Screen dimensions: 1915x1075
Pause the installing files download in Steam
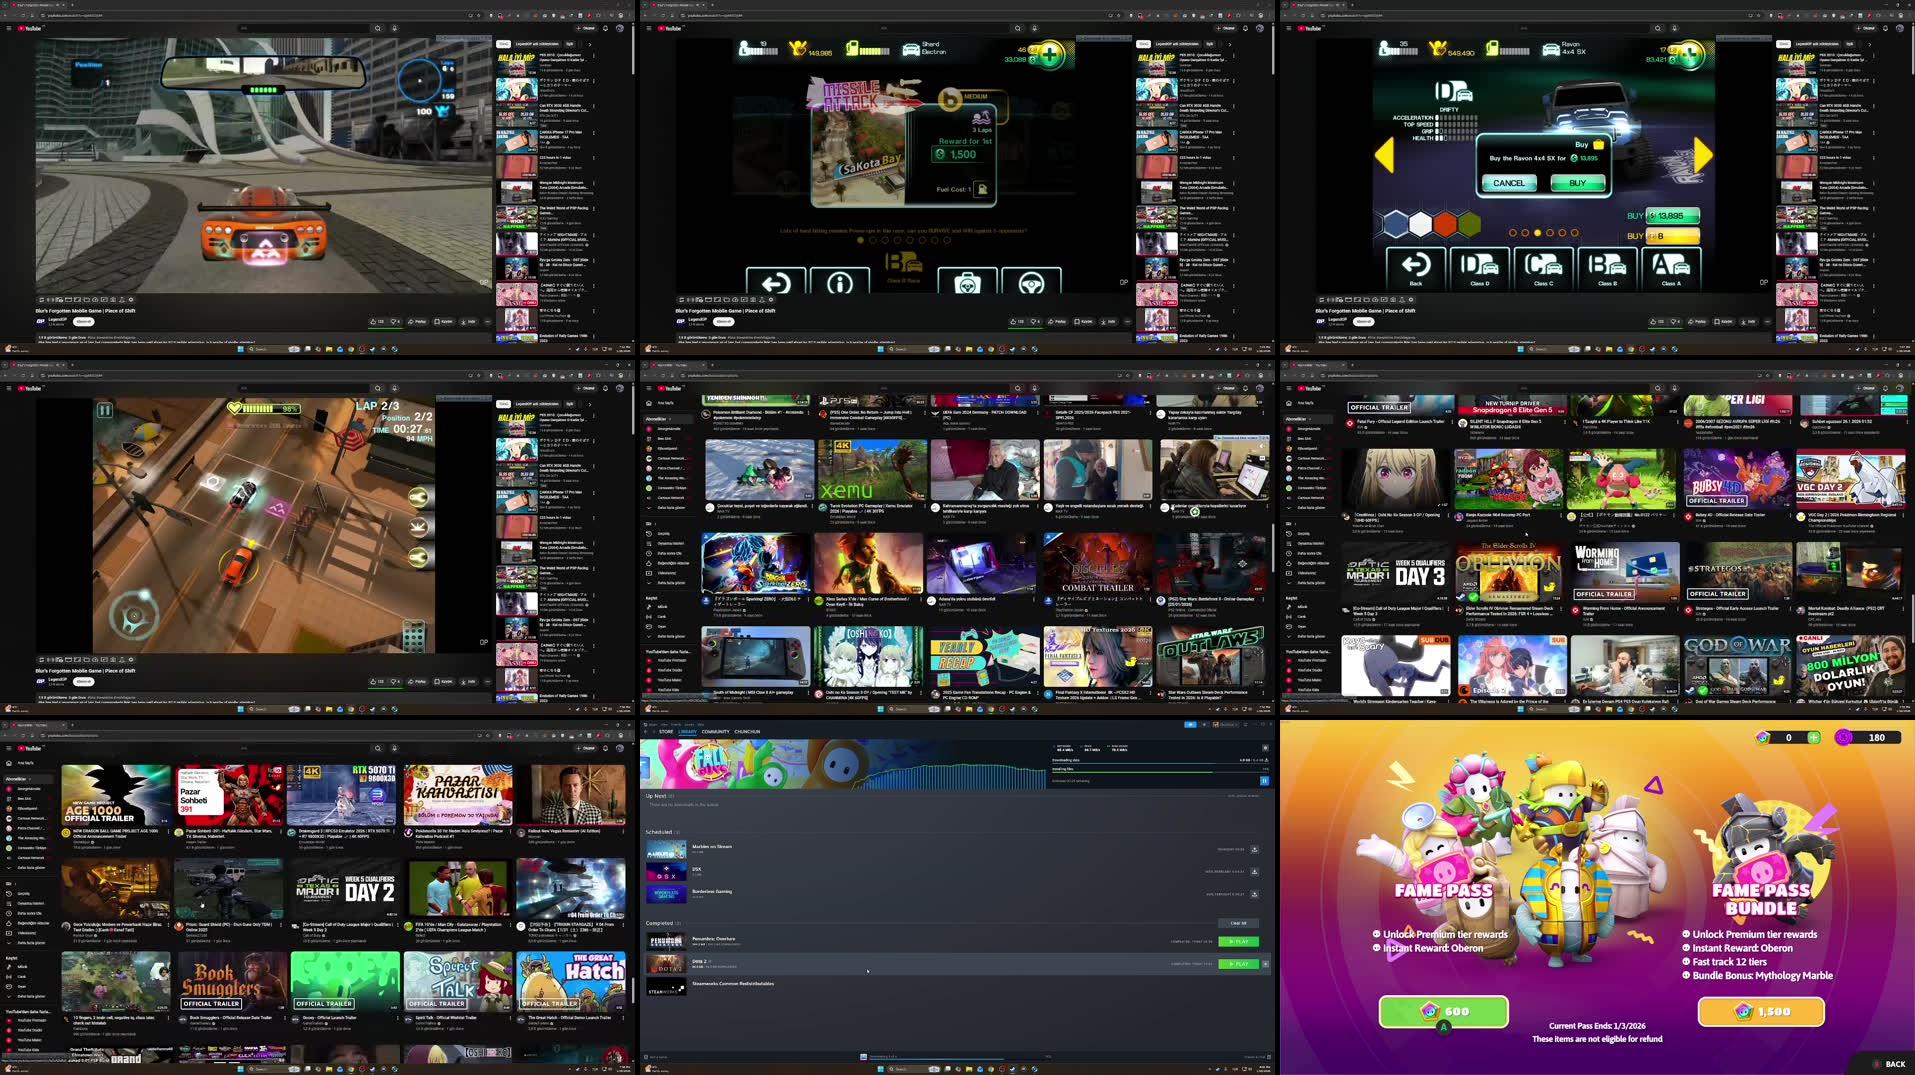1264,781
